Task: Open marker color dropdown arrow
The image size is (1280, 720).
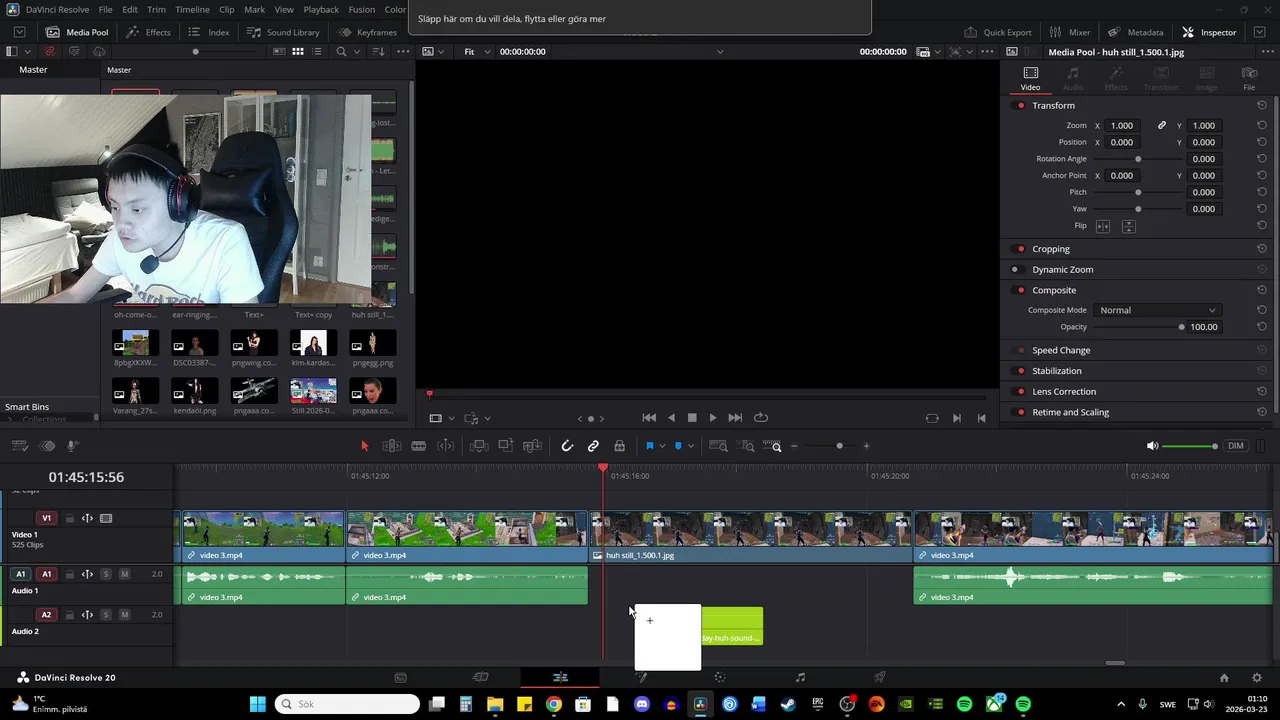Action: click(691, 446)
